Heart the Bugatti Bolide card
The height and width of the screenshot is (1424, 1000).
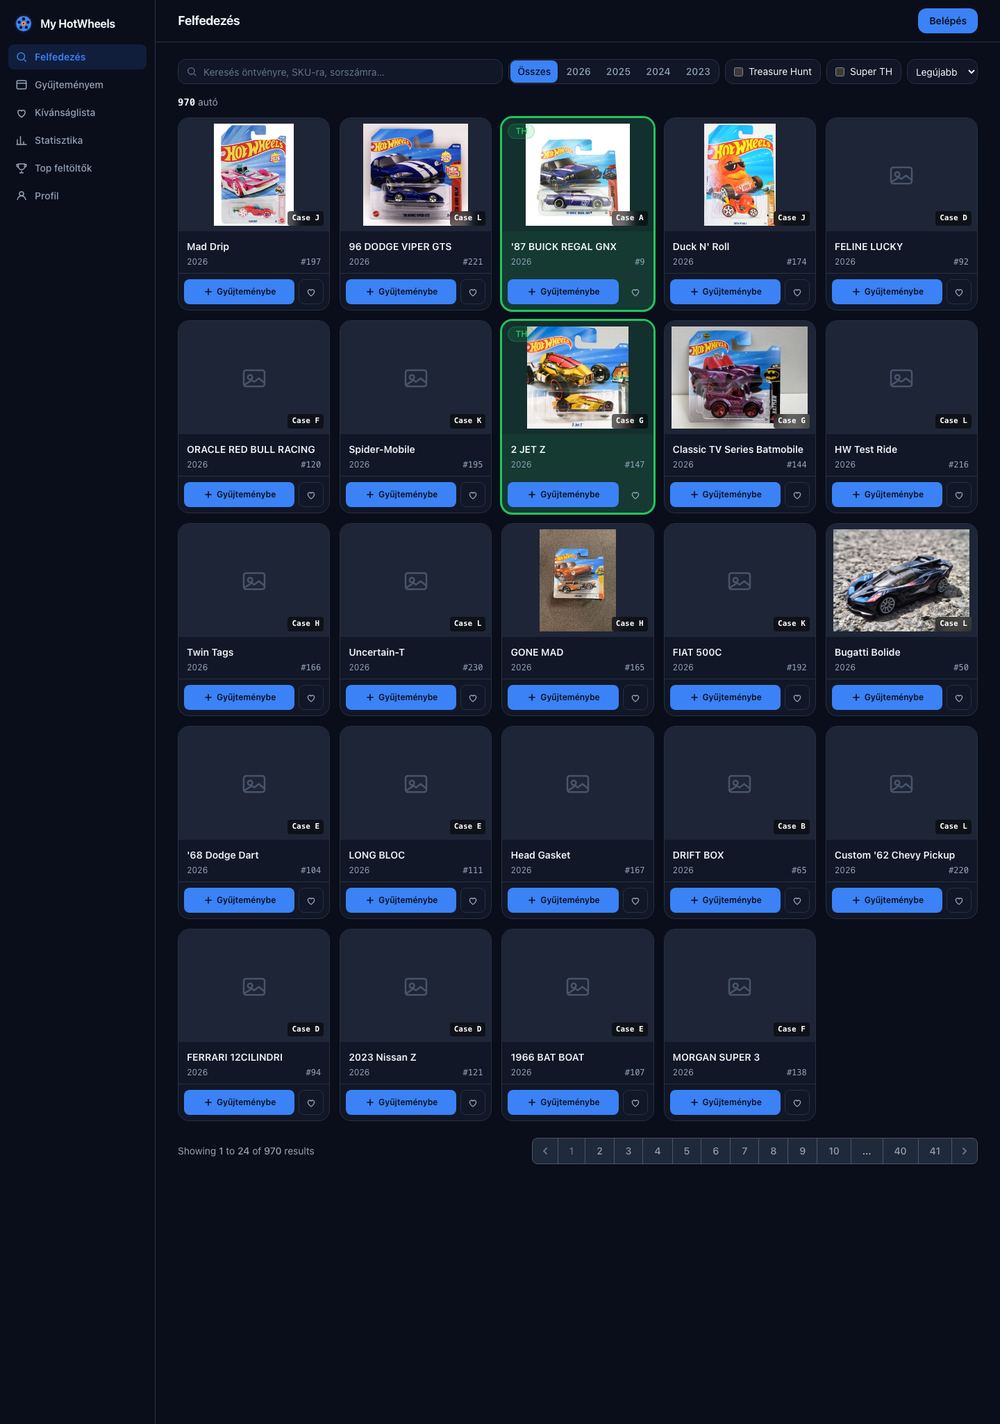tap(959, 698)
